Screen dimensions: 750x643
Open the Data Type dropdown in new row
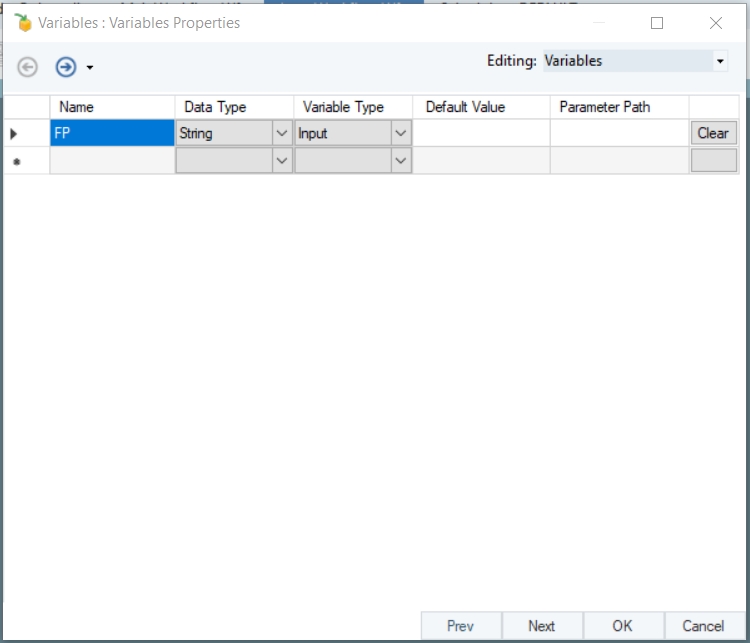(x=281, y=160)
